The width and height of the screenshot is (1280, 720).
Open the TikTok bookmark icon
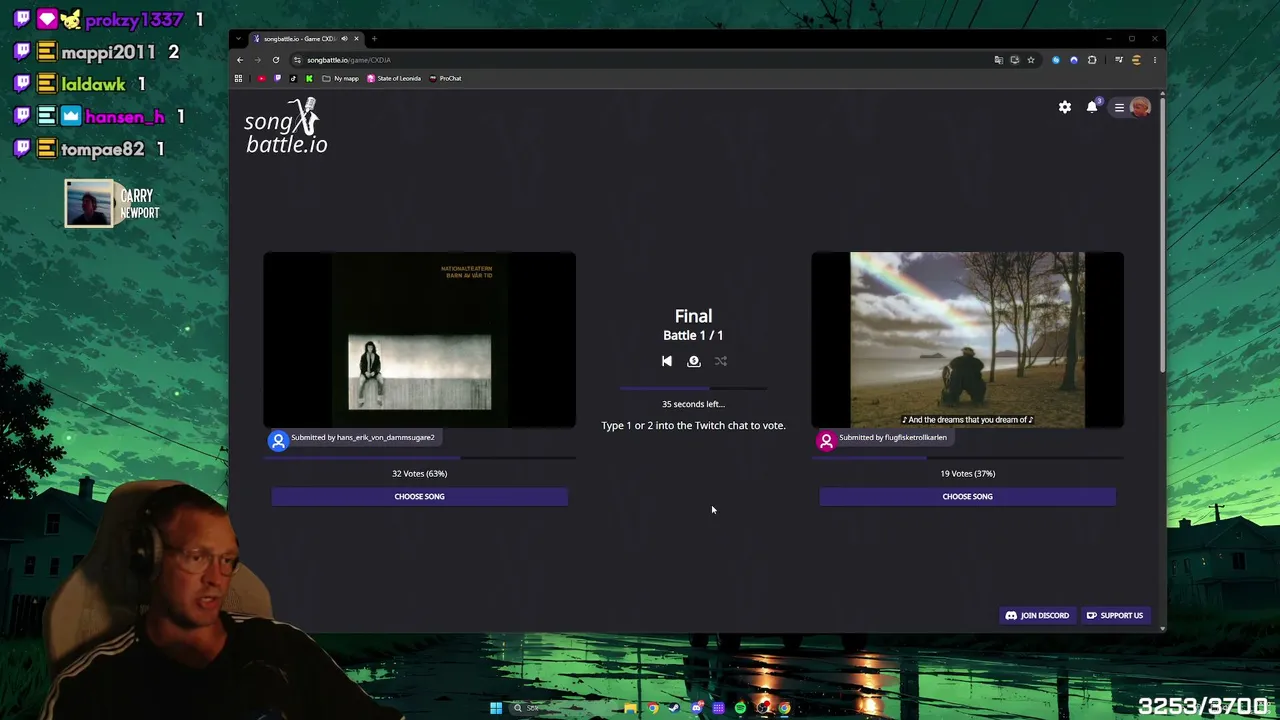tap(293, 78)
